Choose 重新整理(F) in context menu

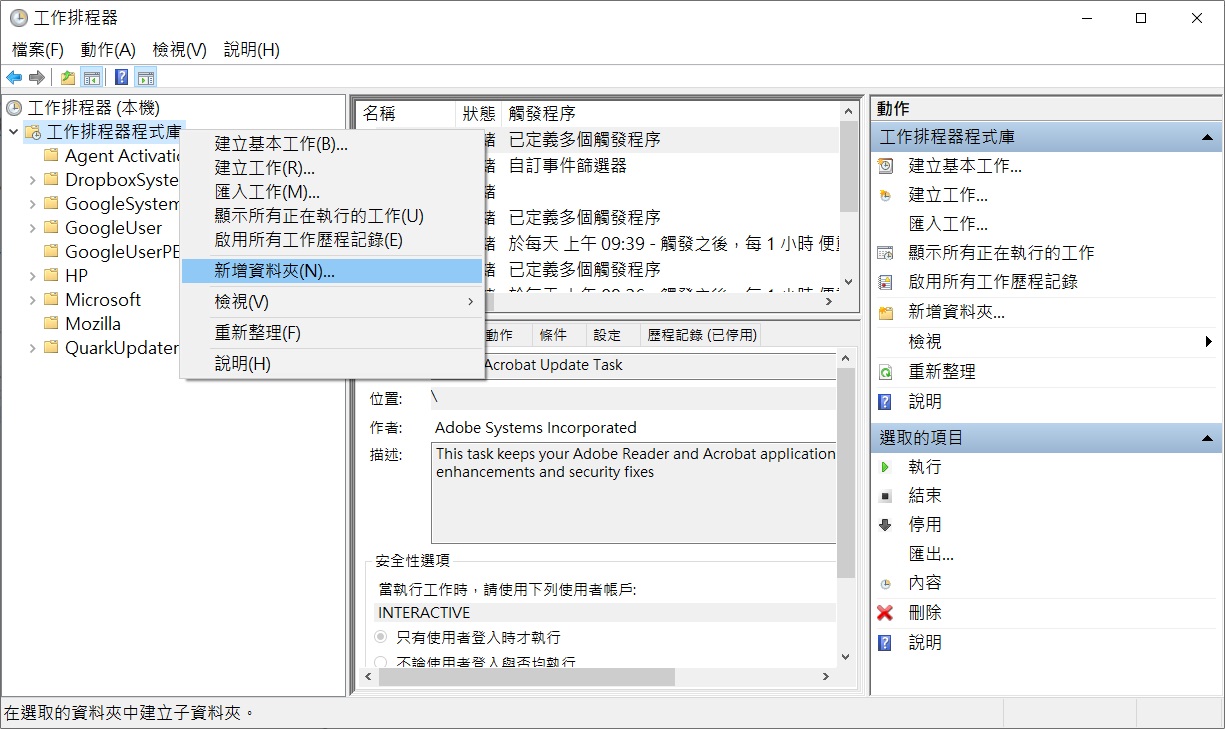(332, 332)
